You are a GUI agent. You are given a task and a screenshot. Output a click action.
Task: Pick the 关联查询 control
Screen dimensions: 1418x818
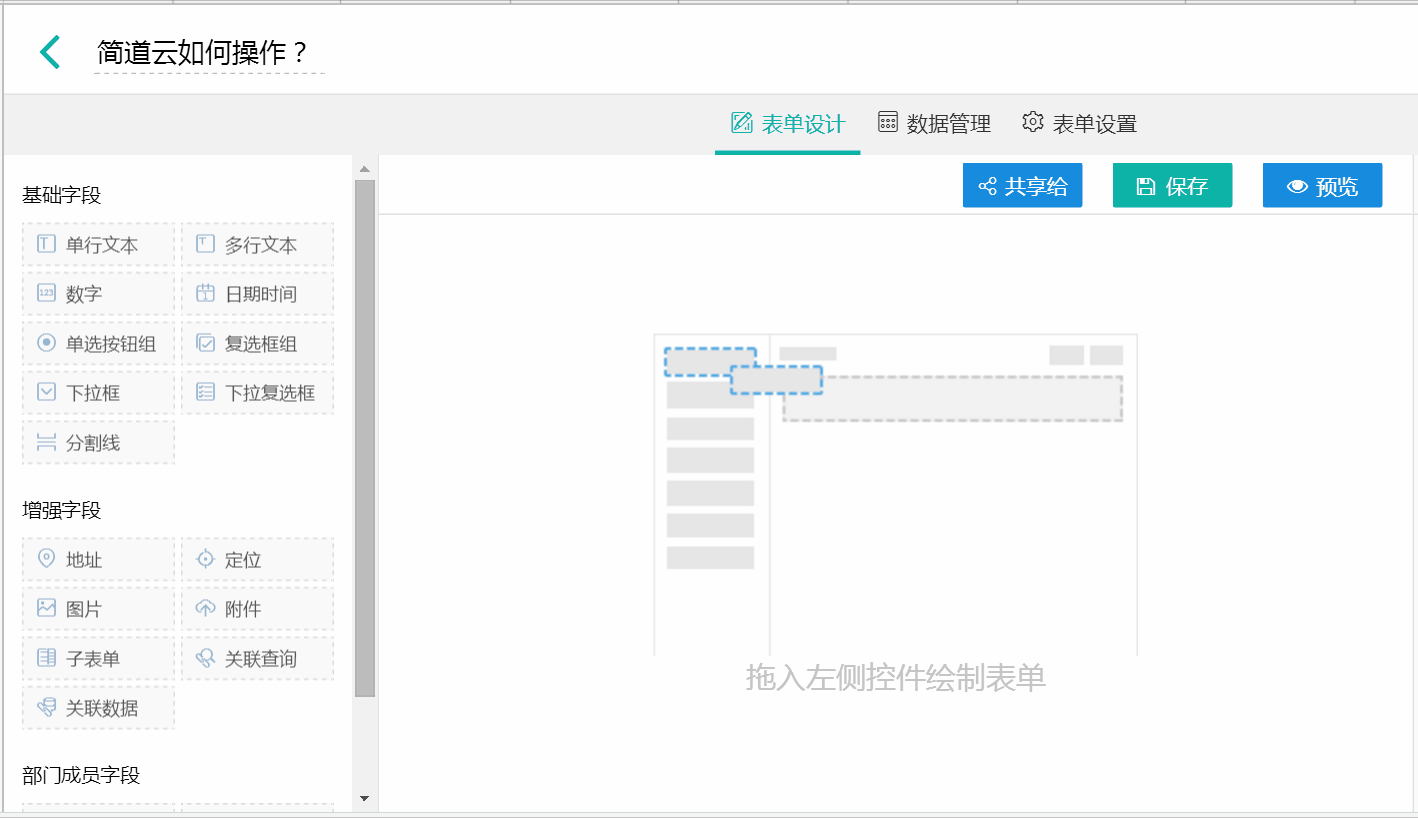point(258,659)
